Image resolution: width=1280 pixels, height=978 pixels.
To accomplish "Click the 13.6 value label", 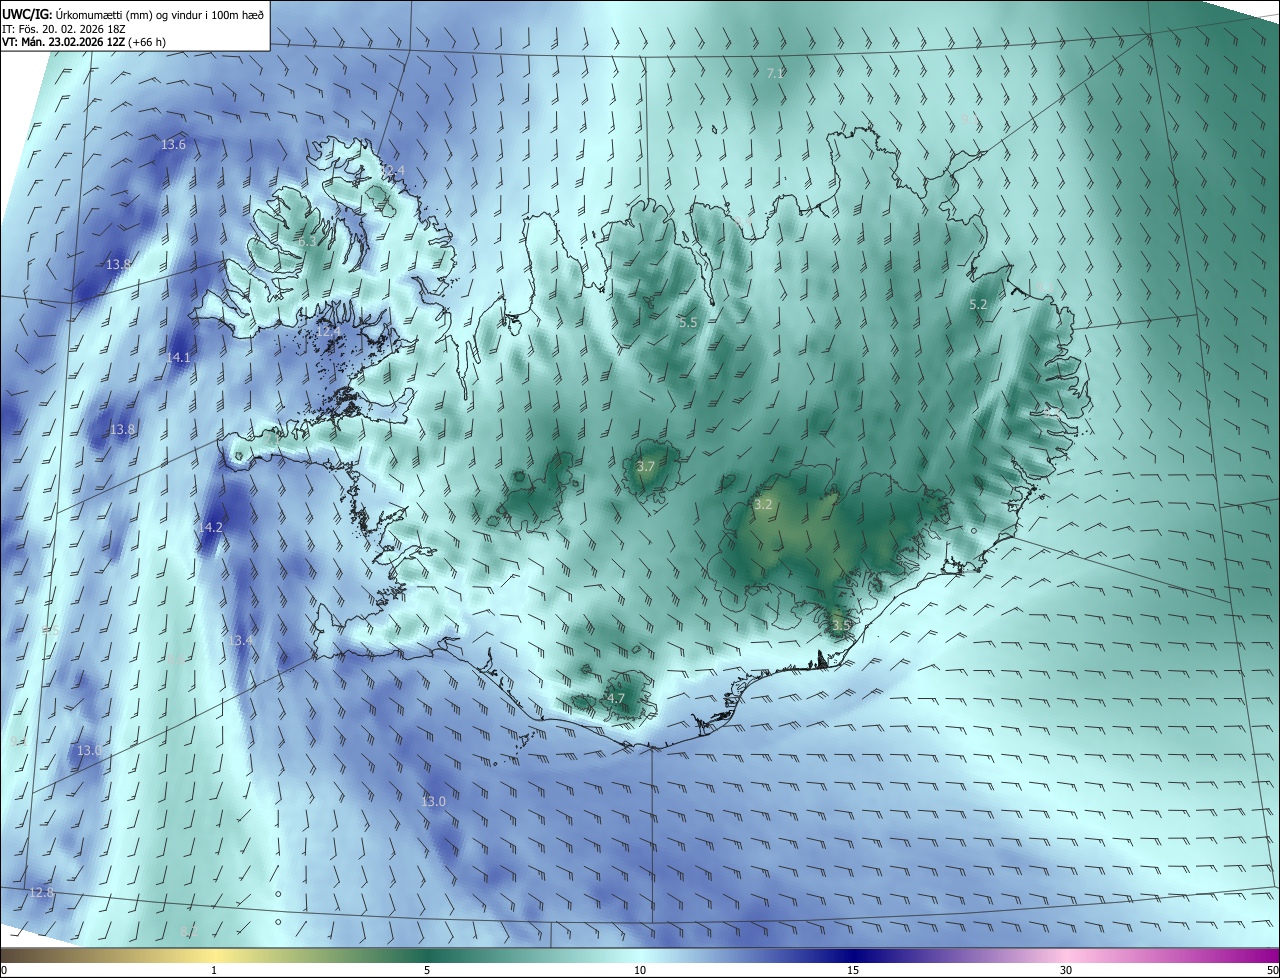I will pos(173,145).
